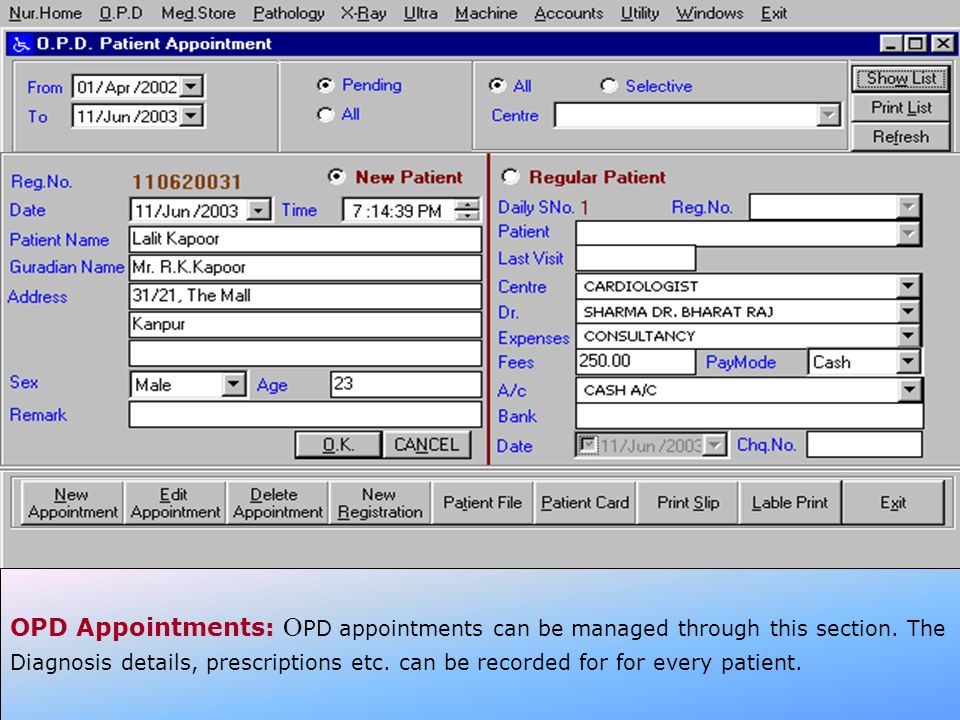Viewport: 960px width, 720px height.
Task: Open the PayMode Cash dropdown
Action: [x=909, y=362]
